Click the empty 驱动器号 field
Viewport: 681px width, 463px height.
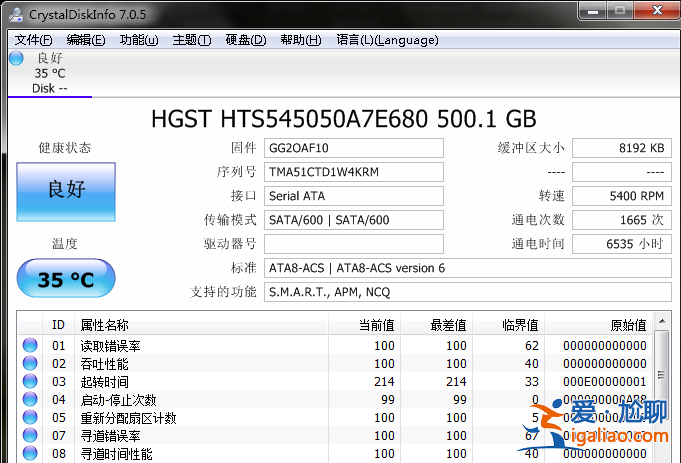(x=354, y=244)
